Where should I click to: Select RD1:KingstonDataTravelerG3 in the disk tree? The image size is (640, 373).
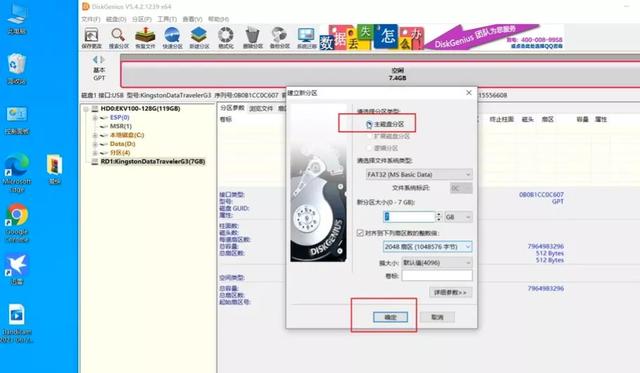click(x=153, y=162)
